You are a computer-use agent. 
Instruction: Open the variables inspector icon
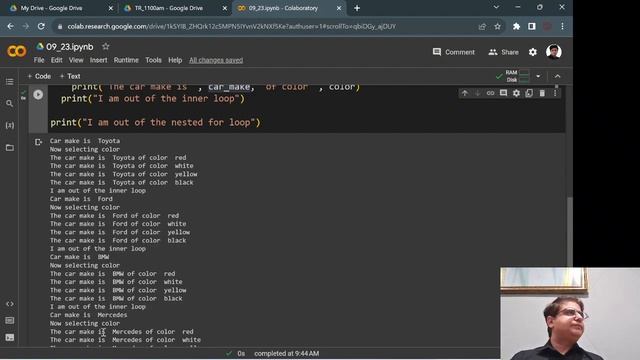tap(9, 125)
